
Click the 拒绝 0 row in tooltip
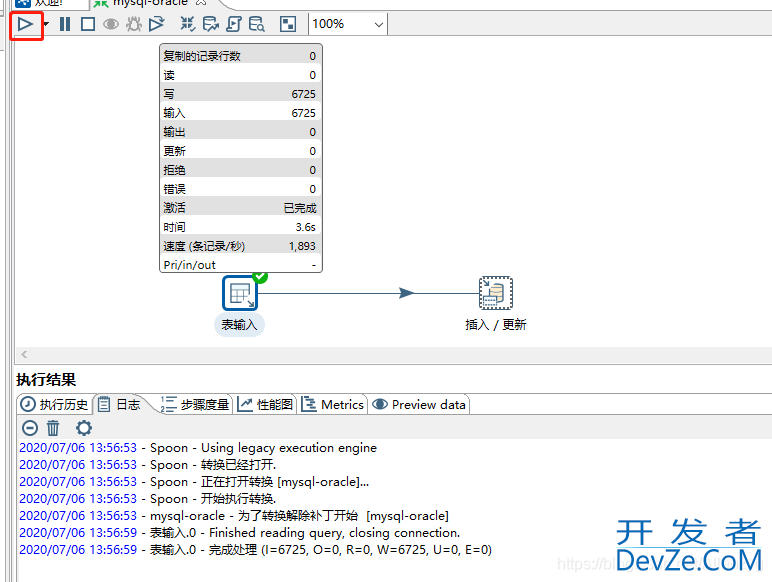[x=240, y=170]
